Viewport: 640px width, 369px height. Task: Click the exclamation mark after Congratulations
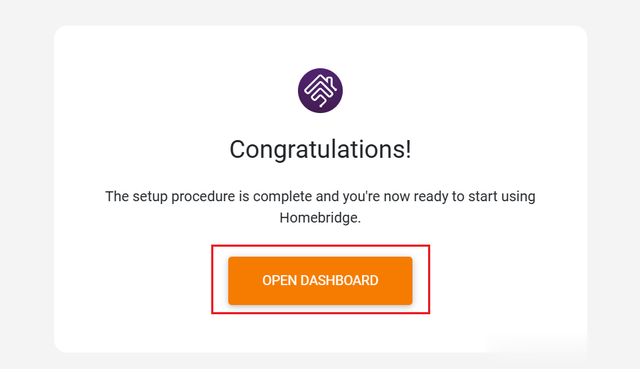point(409,149)
